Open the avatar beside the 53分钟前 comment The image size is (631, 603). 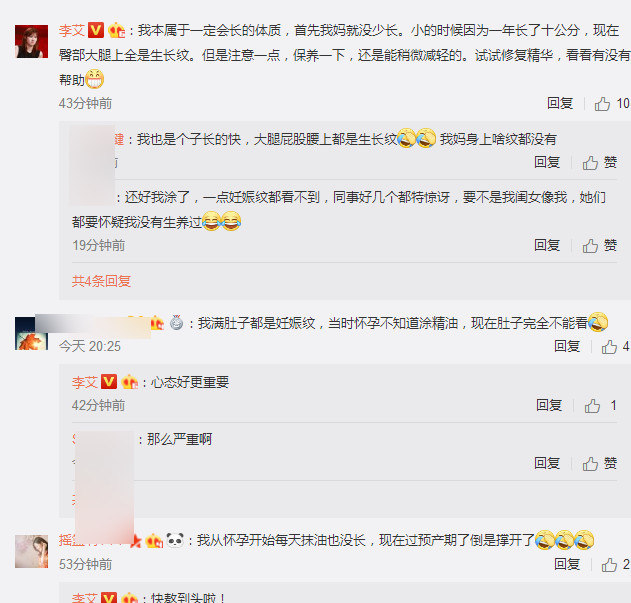pyautogui.click(x=31, y=551)
